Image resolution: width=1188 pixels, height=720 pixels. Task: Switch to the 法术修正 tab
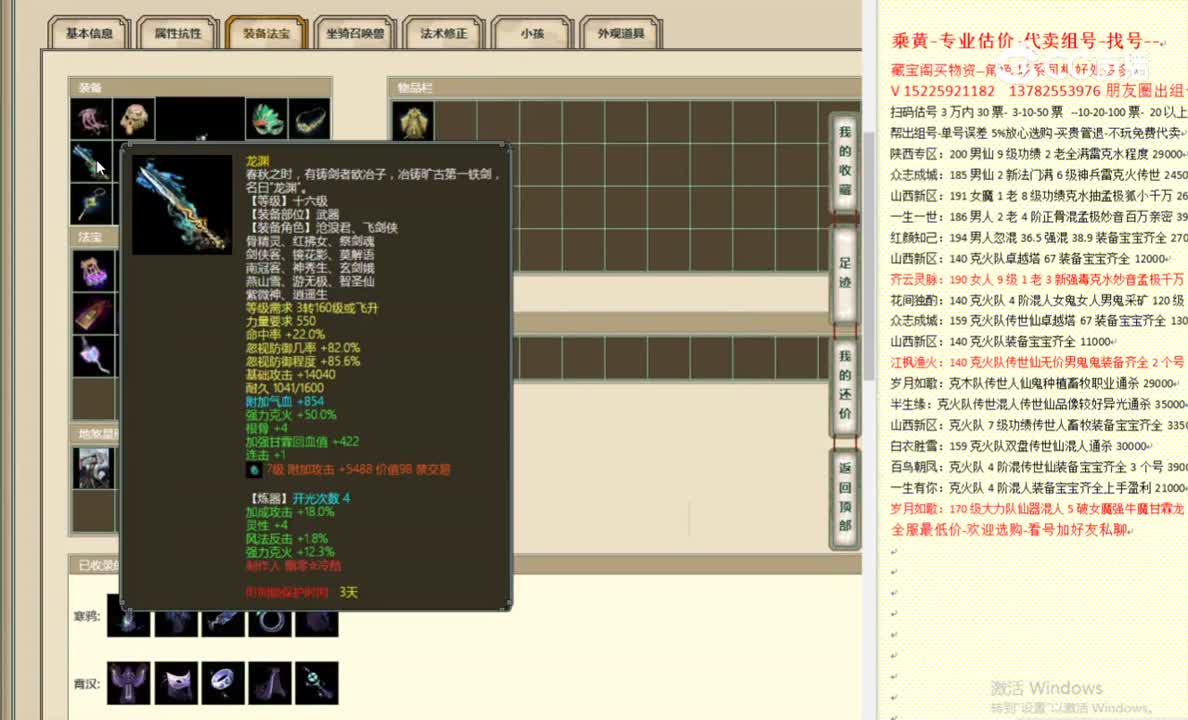coord(443,33)
